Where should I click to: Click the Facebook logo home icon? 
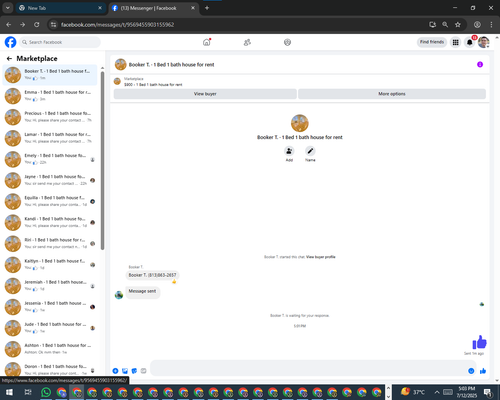point(10,42)
